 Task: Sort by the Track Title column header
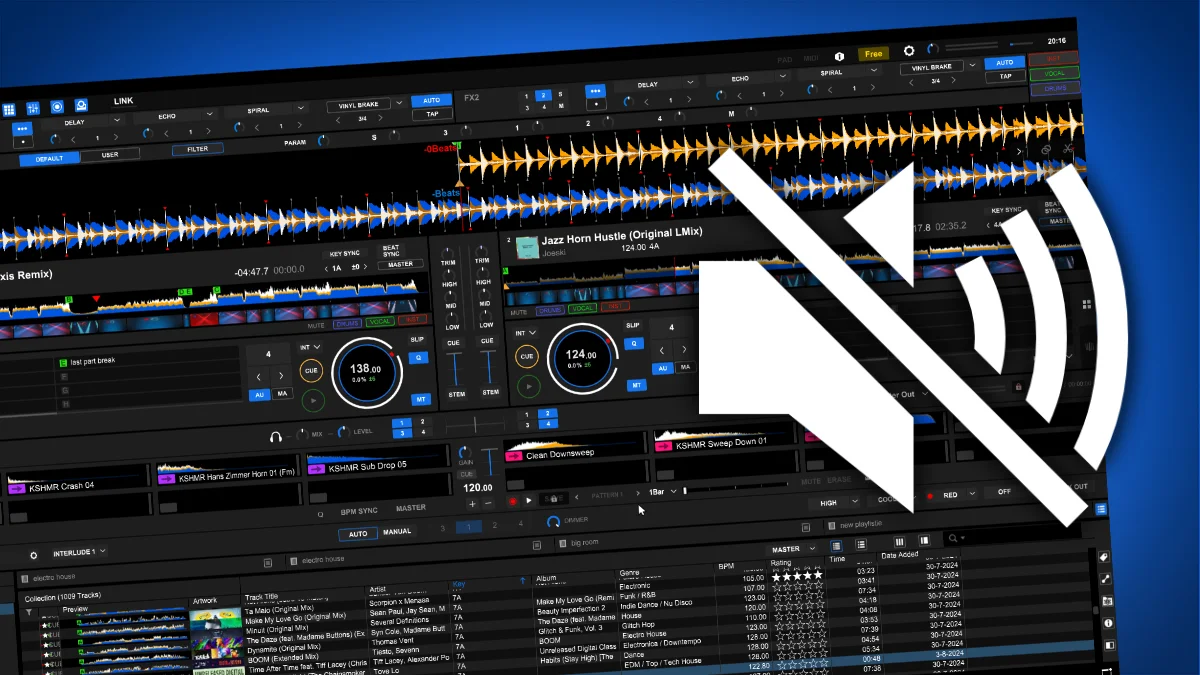[262, 597]
